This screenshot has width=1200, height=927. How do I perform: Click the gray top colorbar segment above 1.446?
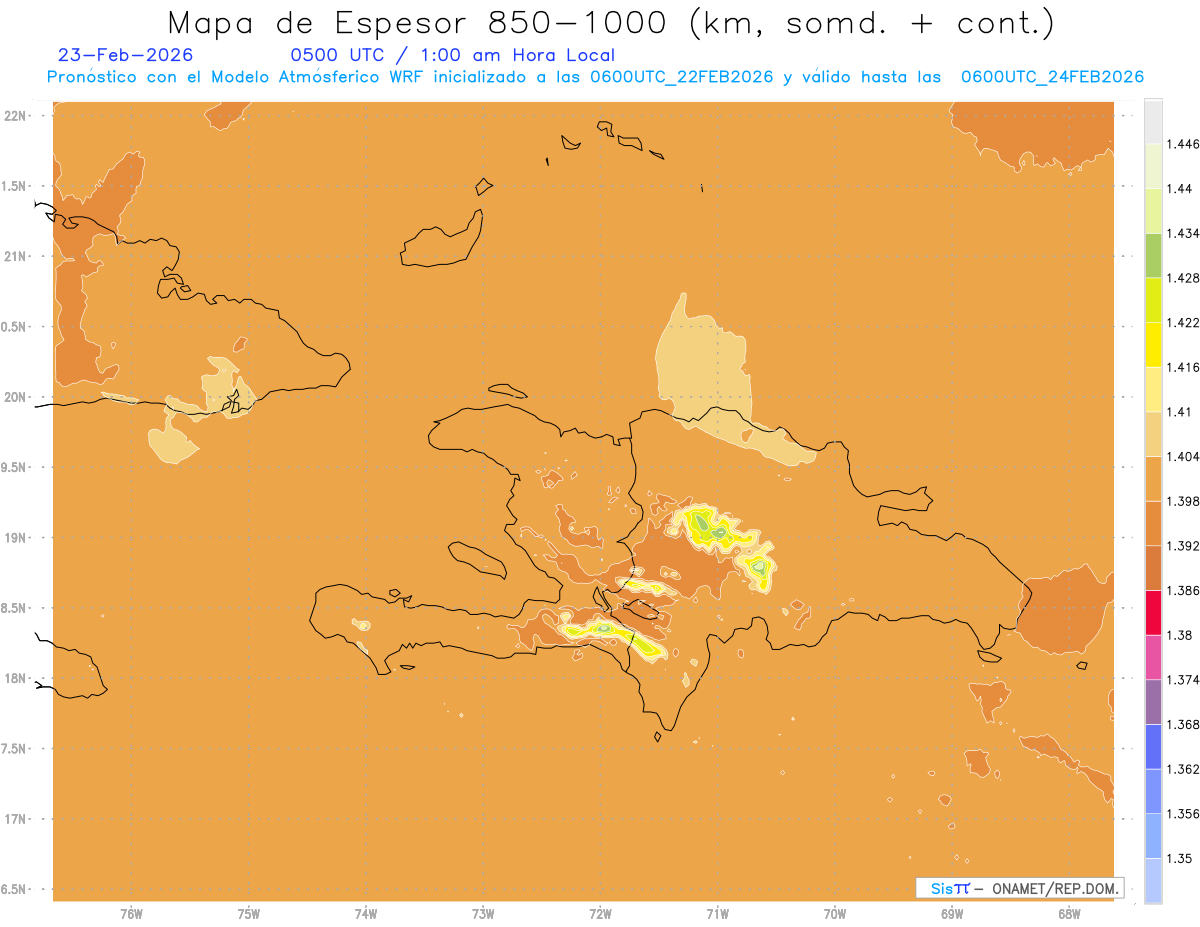[1153, 121]
